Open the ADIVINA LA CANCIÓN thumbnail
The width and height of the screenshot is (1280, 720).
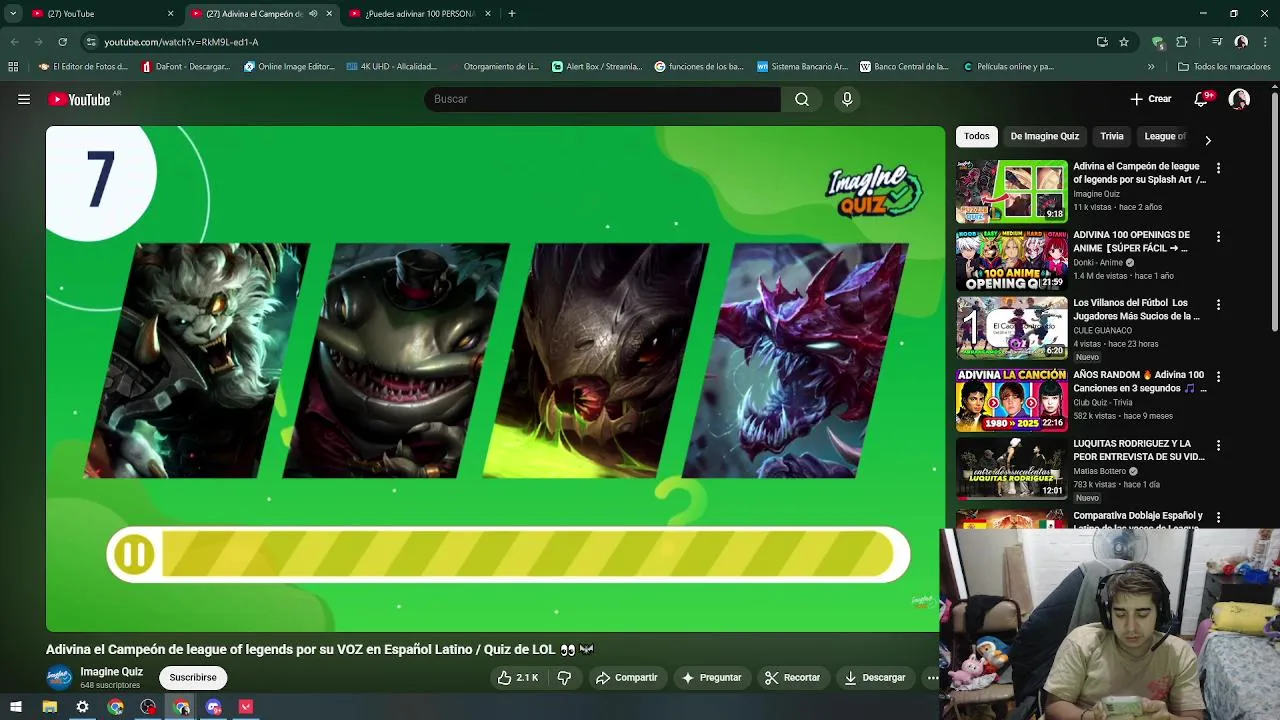[x=1011, y=400]
